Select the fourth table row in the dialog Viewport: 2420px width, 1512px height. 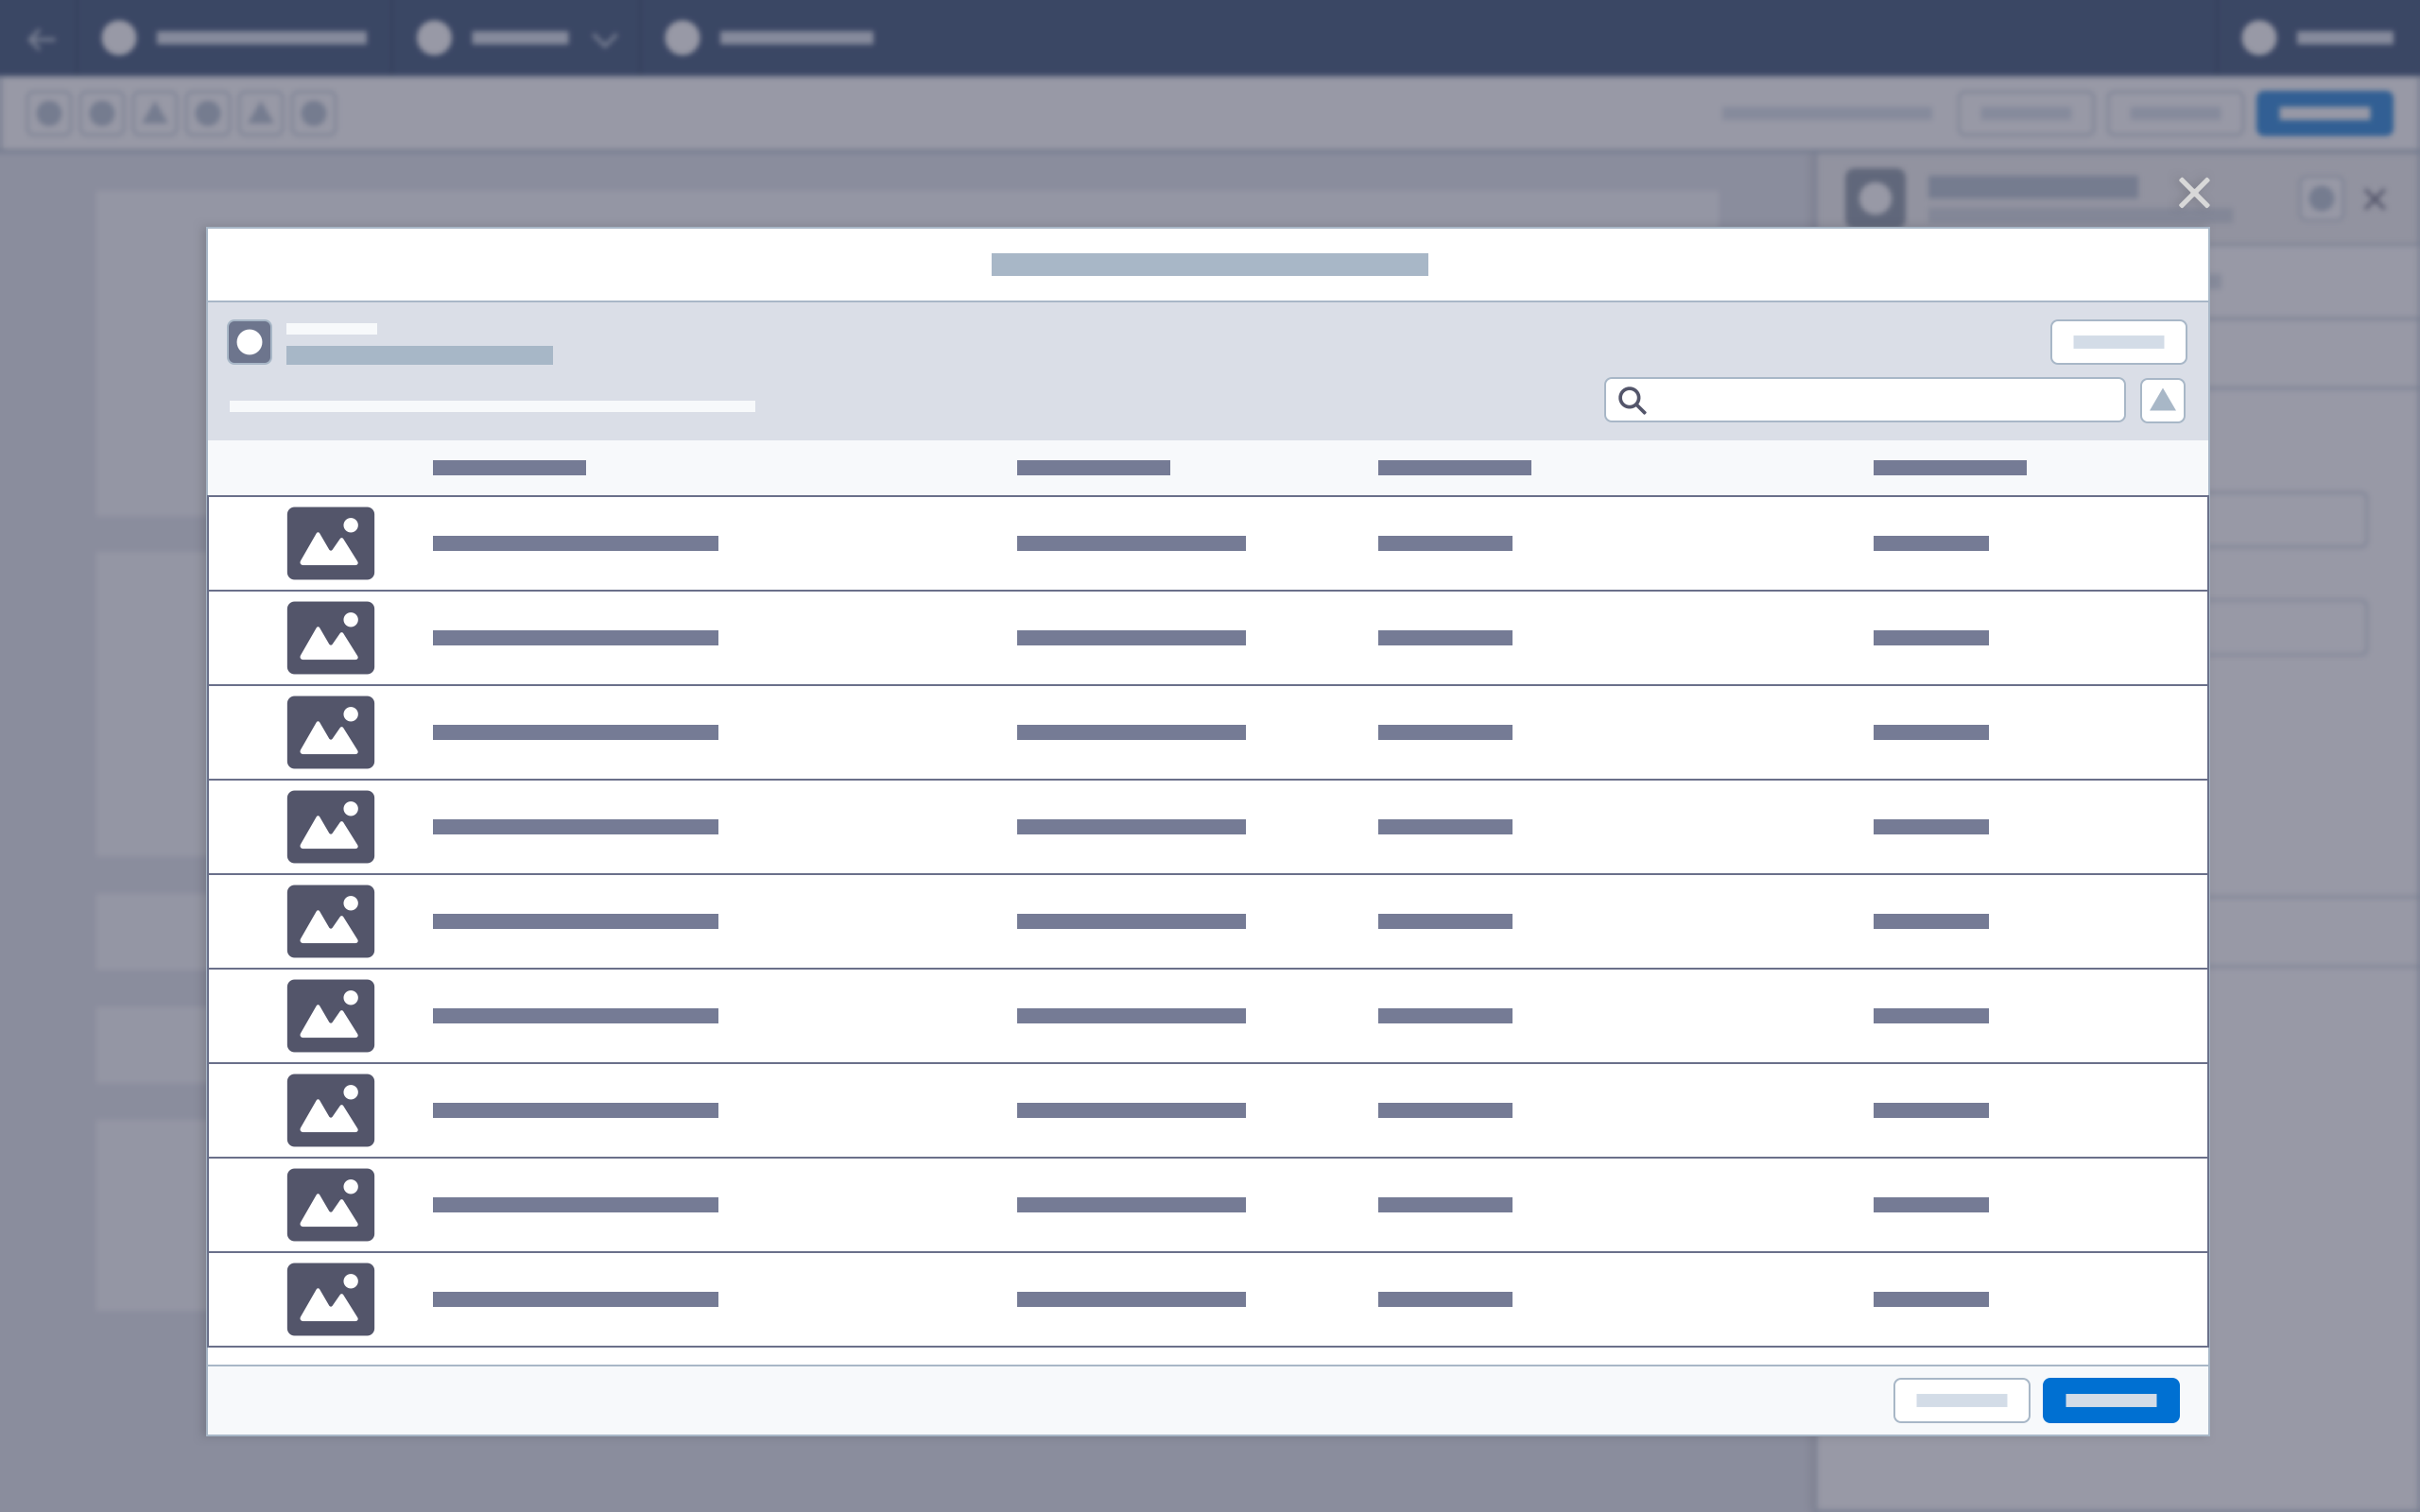(1200, 826)
